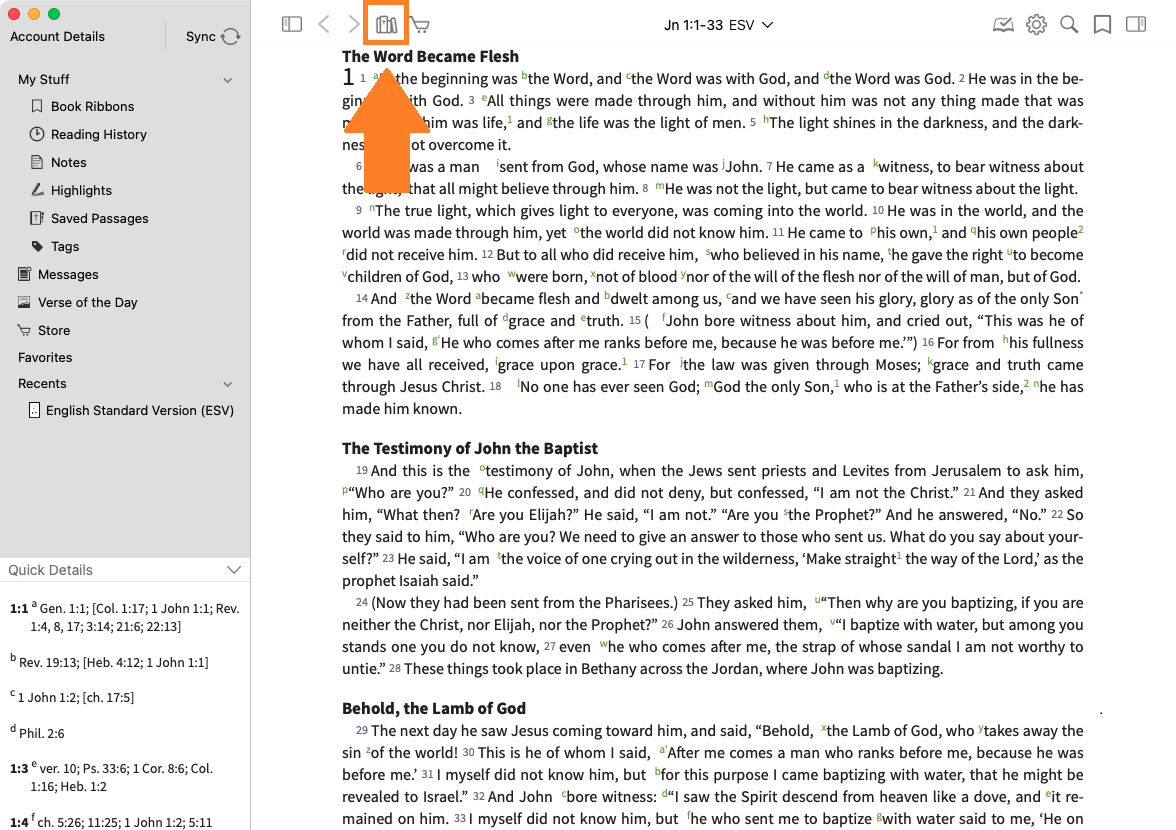Open the reading plan icon
Image resolution: width=1176 pixels, height=830 pixels.
pyautogui.click(x=1003, y=25)
